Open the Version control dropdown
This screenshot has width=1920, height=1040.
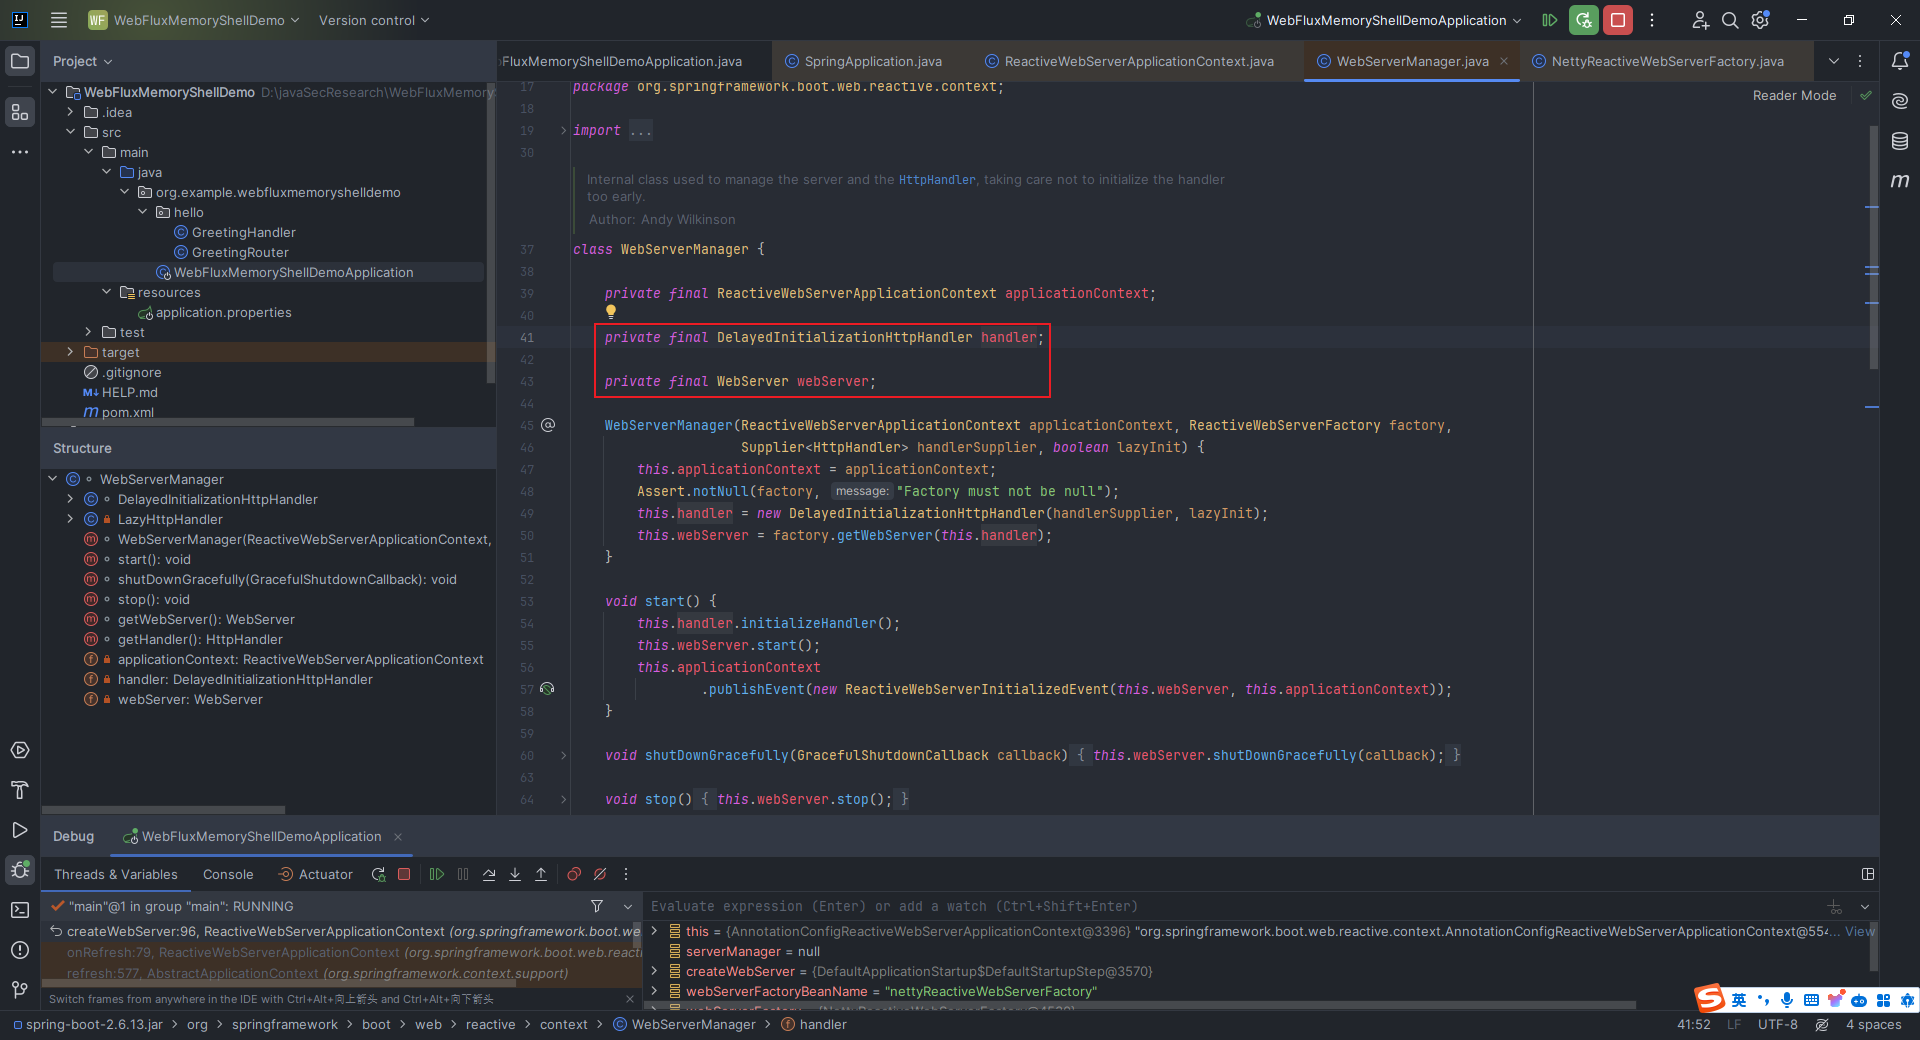374,20
